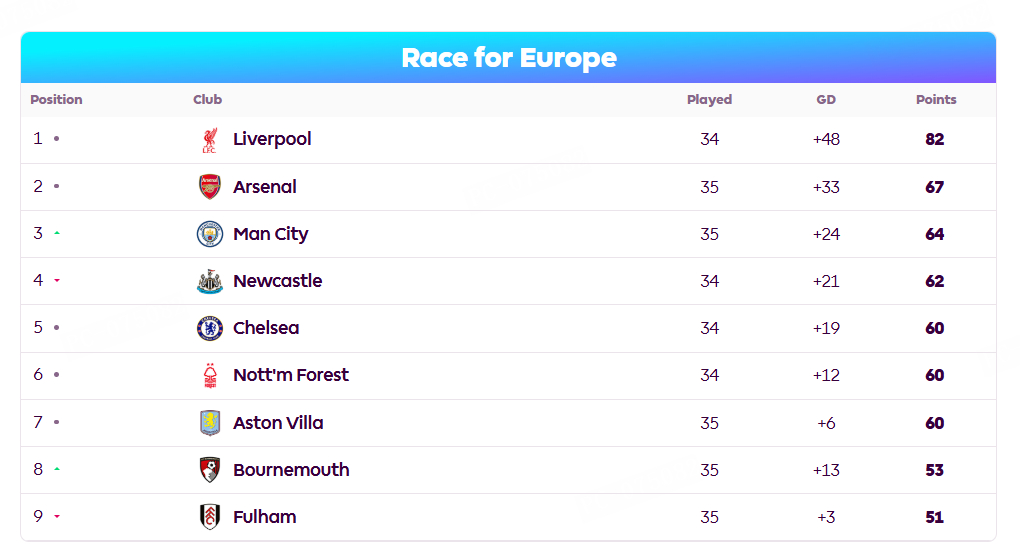
Task: Click Bournemouth's green position-rise arrow
Action: (57, 469)
